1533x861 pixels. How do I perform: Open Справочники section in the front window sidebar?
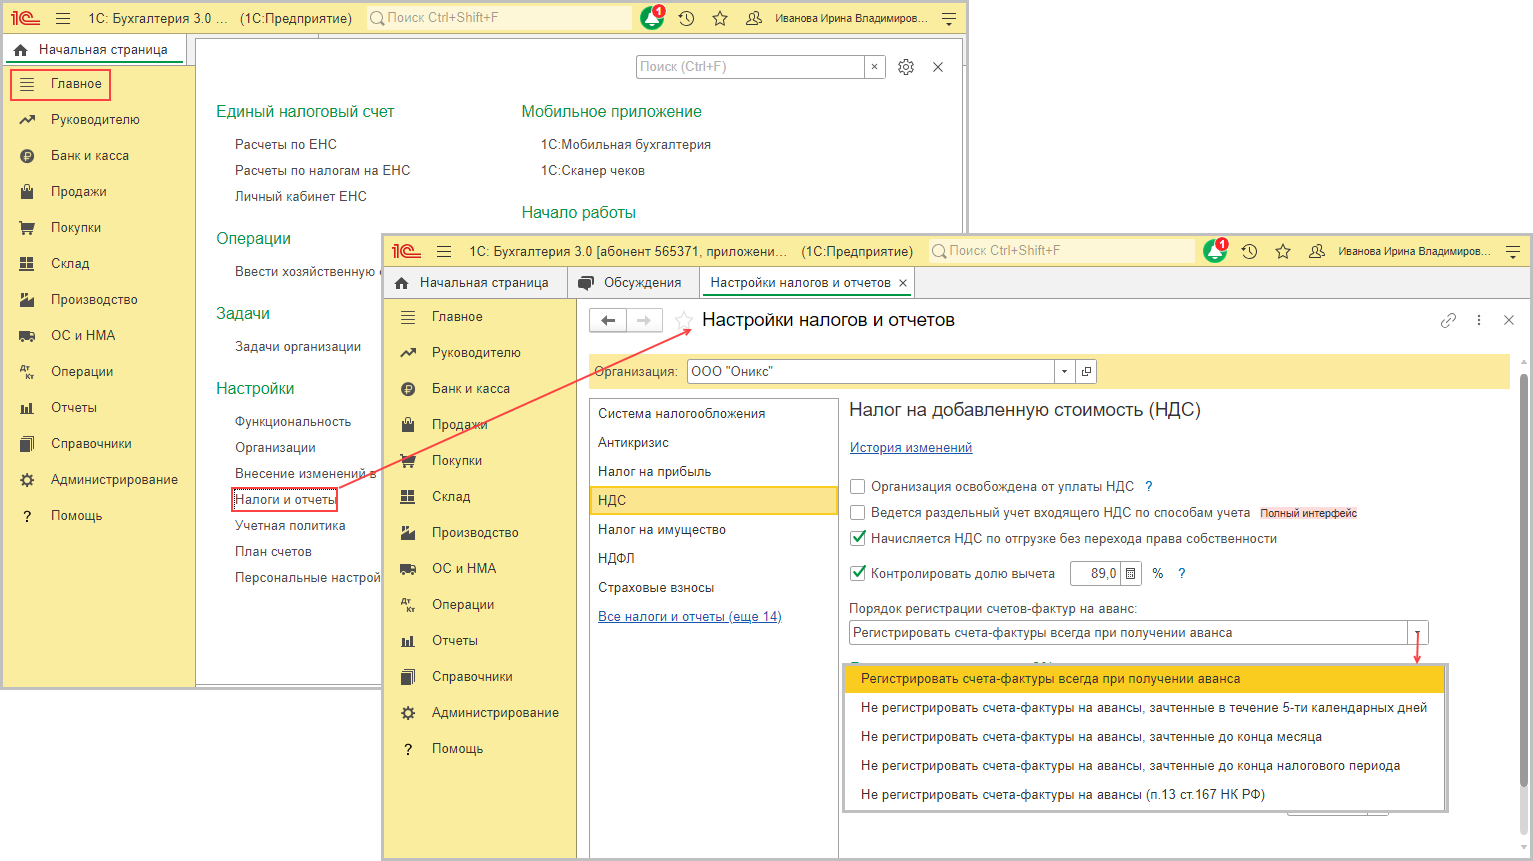tap(472, 677)
